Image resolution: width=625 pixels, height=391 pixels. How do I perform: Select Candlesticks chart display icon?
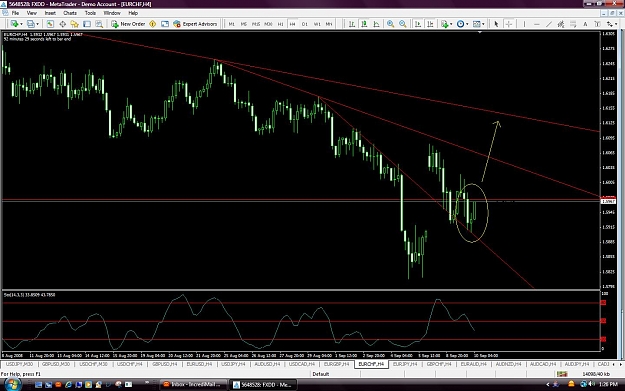coord(364,24)
